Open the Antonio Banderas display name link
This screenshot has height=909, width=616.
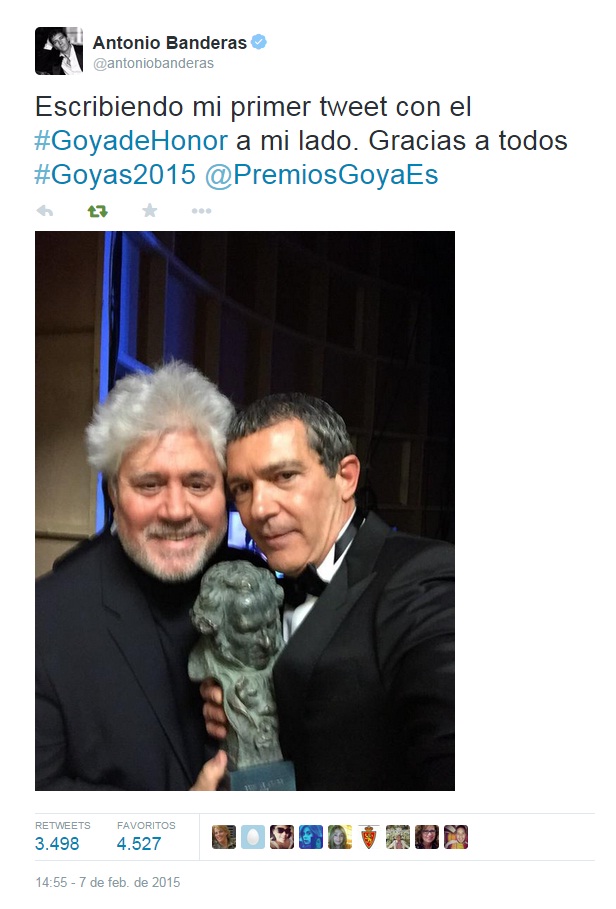(170, 43)
